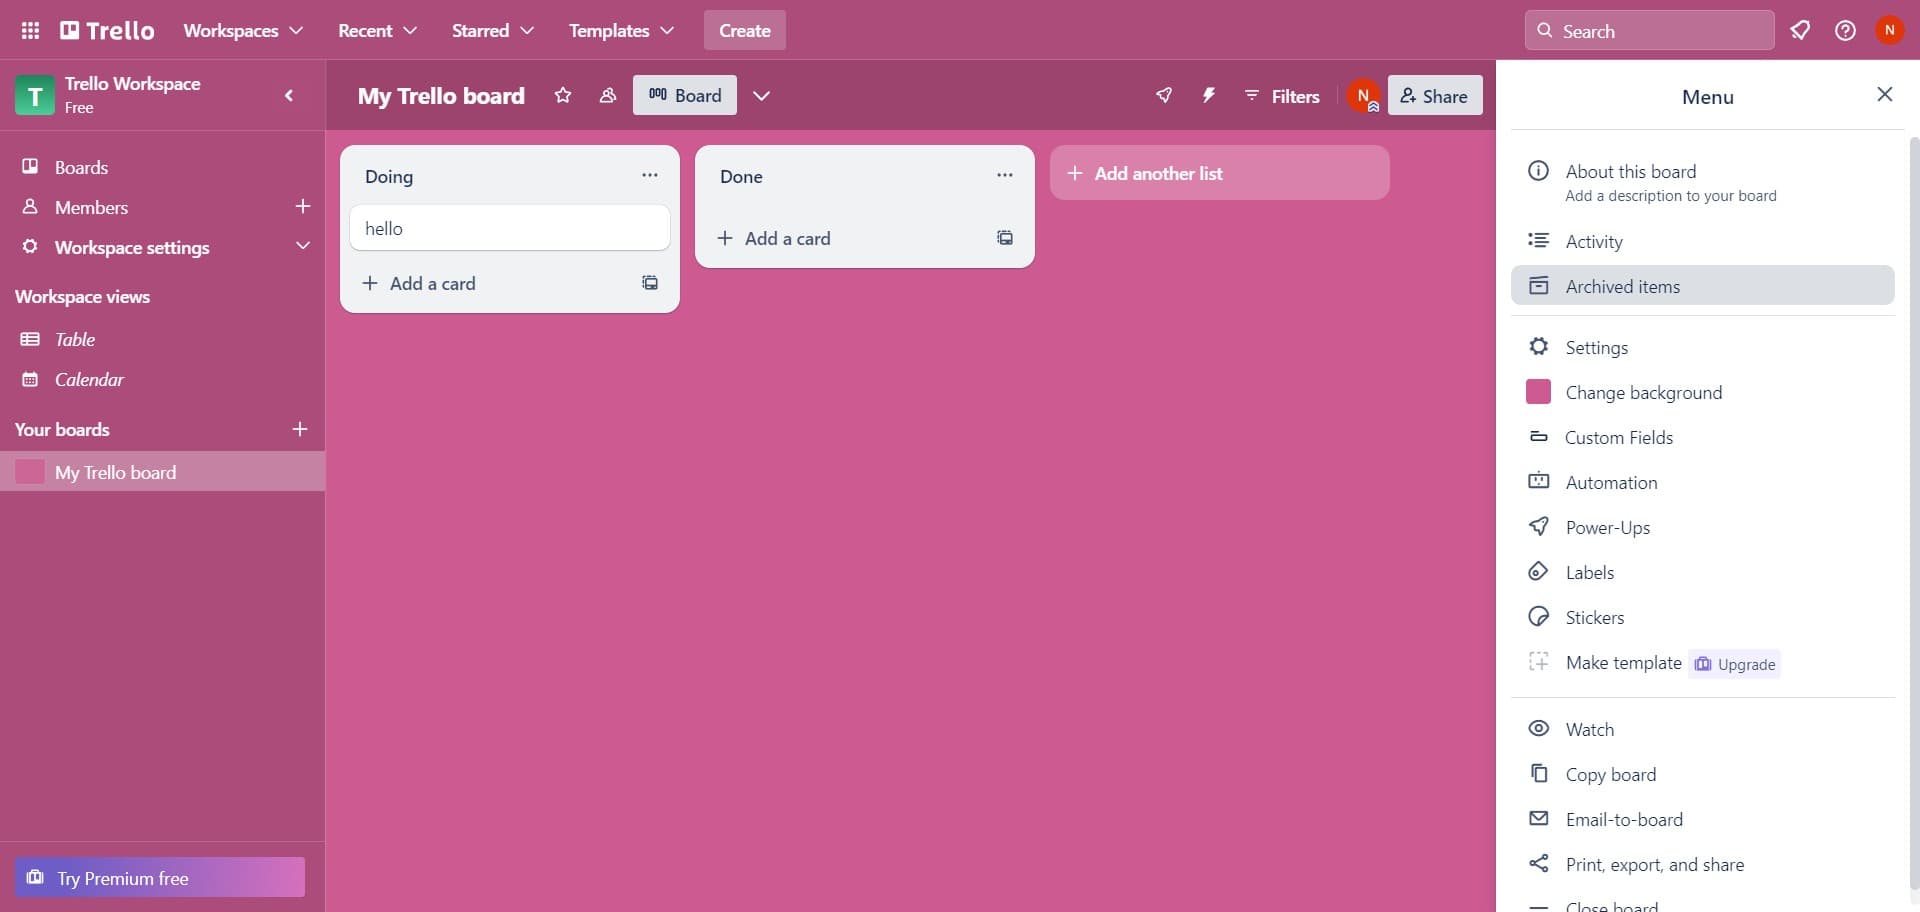1920x912 pixels.
Task: Open the apps grid switcher icon
Action: tap(30, 31)
